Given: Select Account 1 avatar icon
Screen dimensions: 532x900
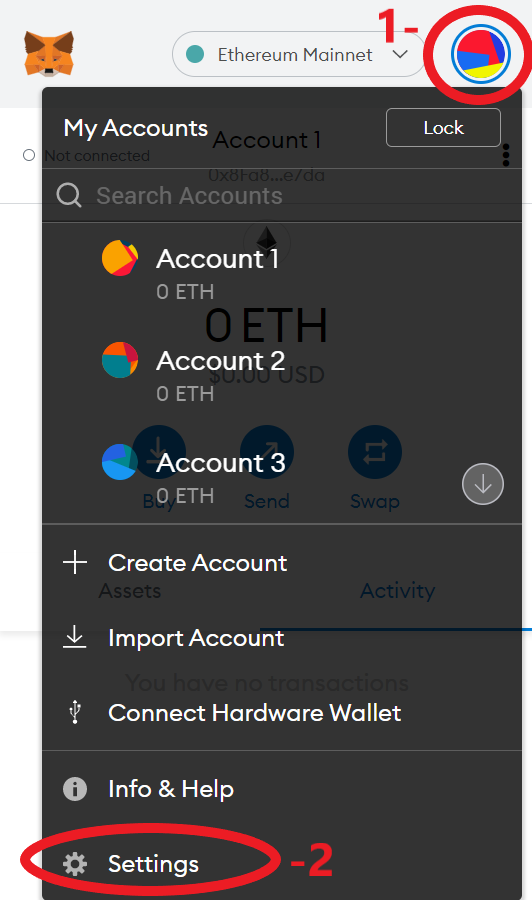Looking at the screenshot, I should click(120, 258).
